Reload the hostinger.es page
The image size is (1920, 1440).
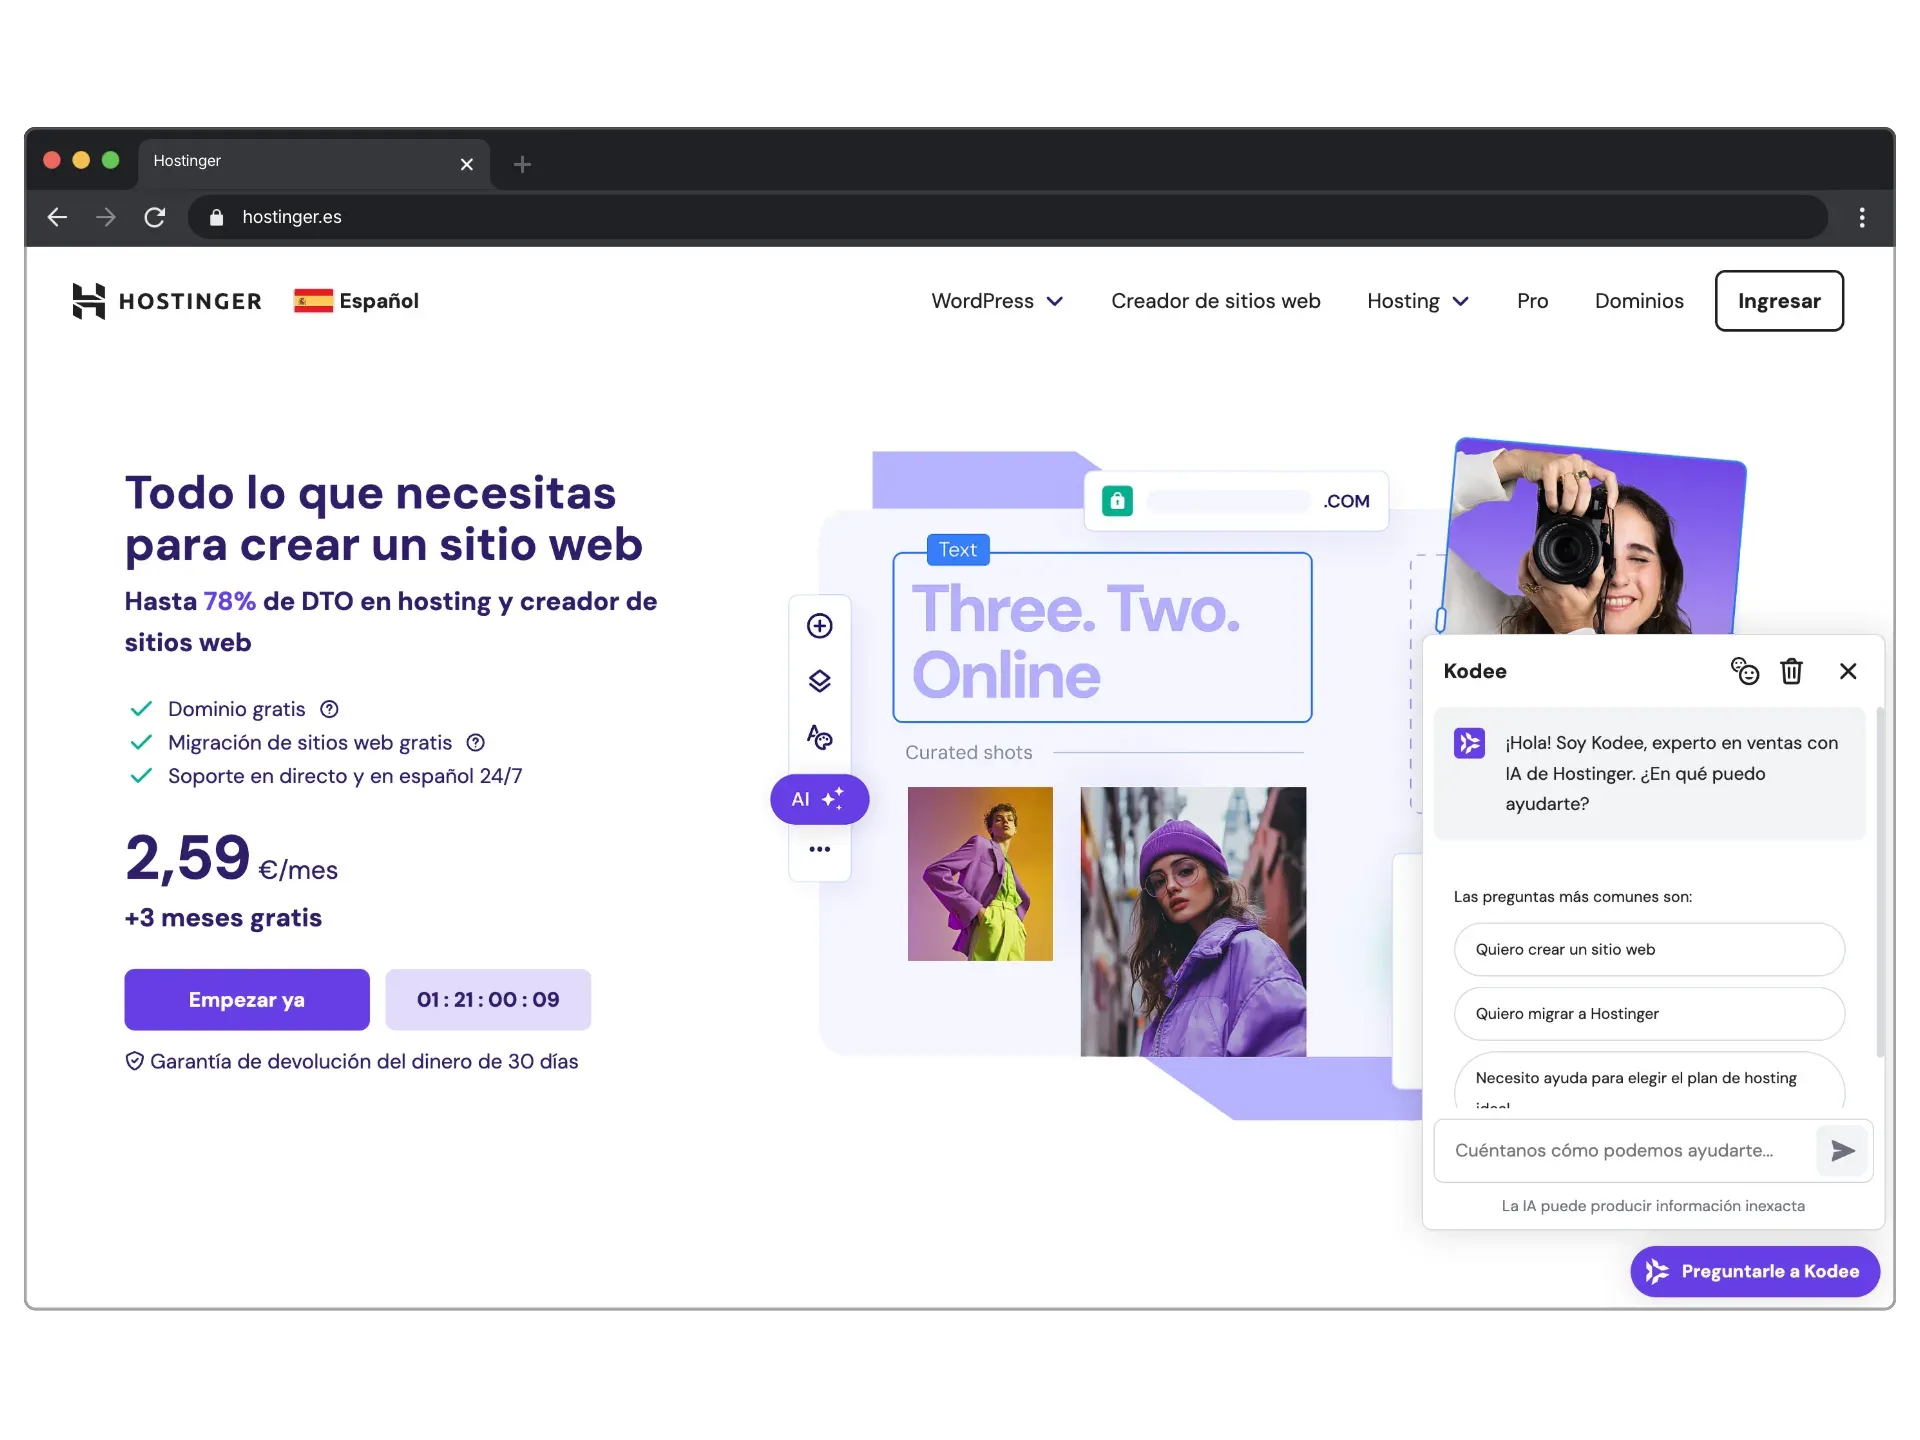pos(154,217)
